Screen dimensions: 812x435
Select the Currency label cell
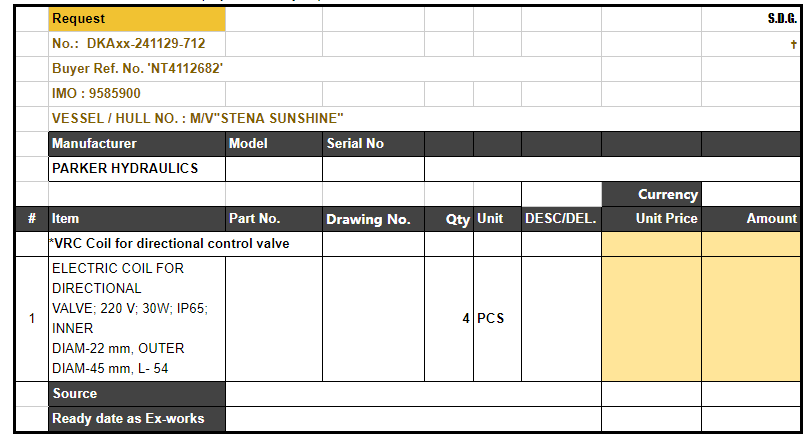651,194
